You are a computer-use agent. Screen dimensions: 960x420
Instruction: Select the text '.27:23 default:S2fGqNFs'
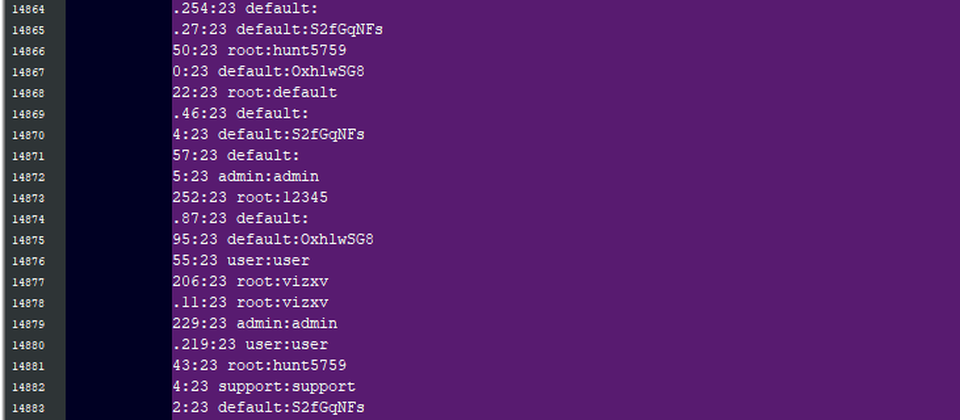point(278,29)
